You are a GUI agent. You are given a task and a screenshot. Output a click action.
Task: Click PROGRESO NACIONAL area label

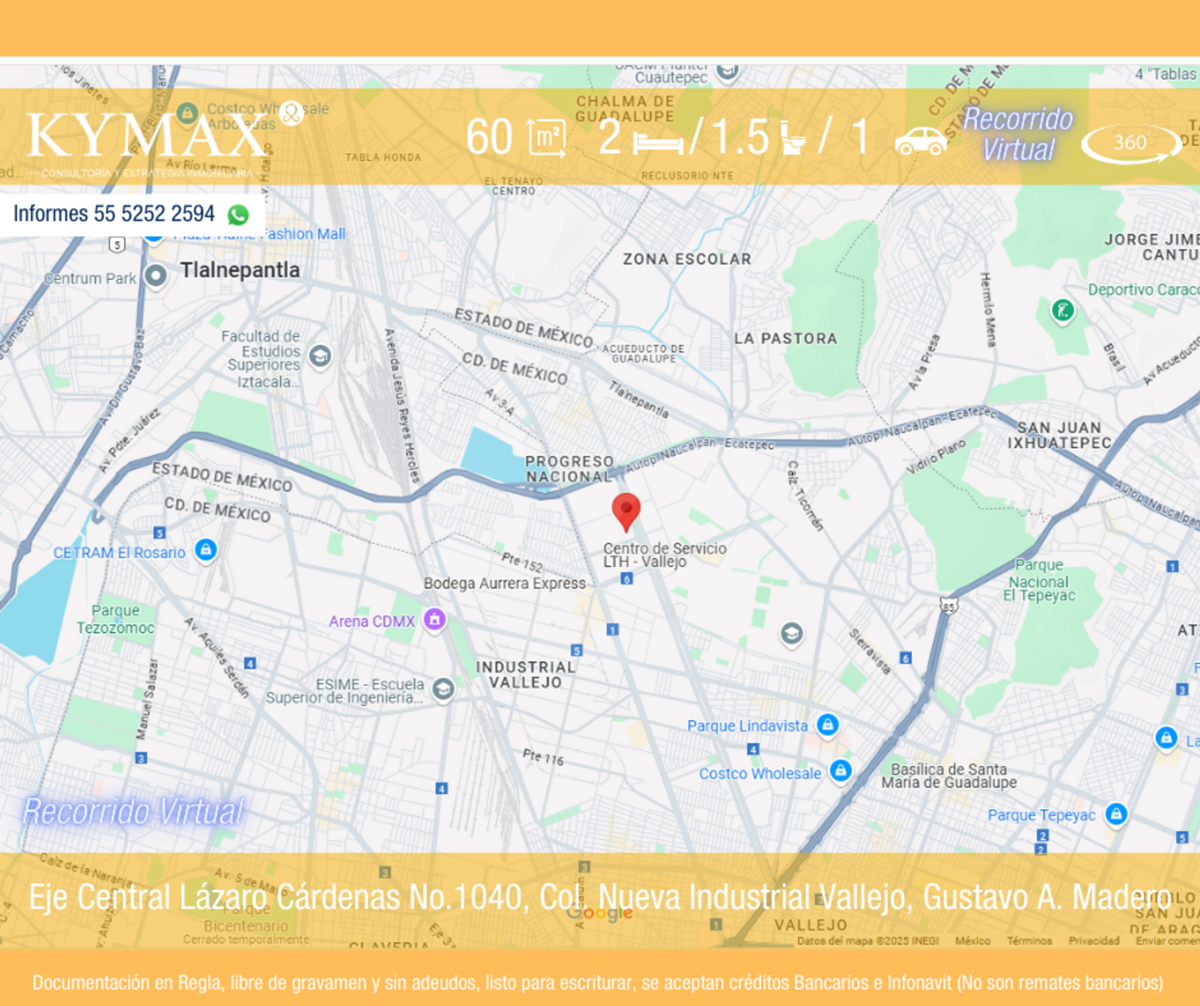pos(569,469)
